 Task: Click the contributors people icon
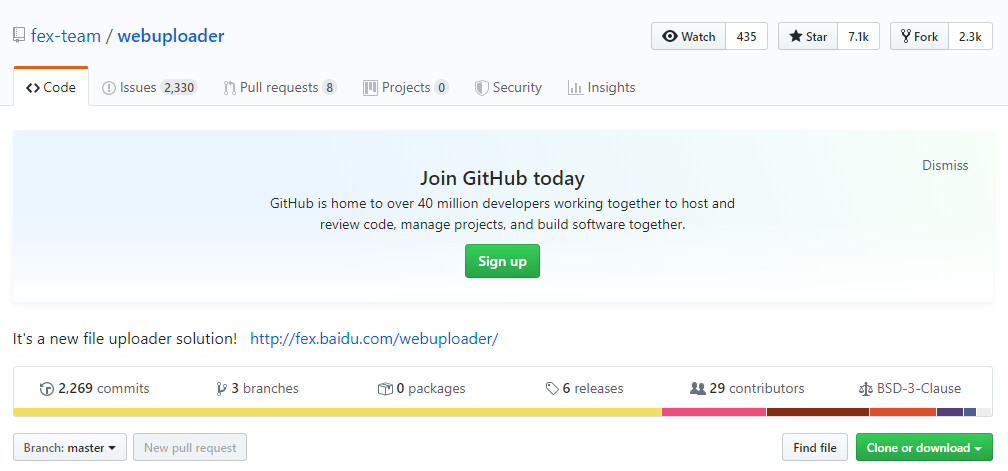click(x=698, y=389)
